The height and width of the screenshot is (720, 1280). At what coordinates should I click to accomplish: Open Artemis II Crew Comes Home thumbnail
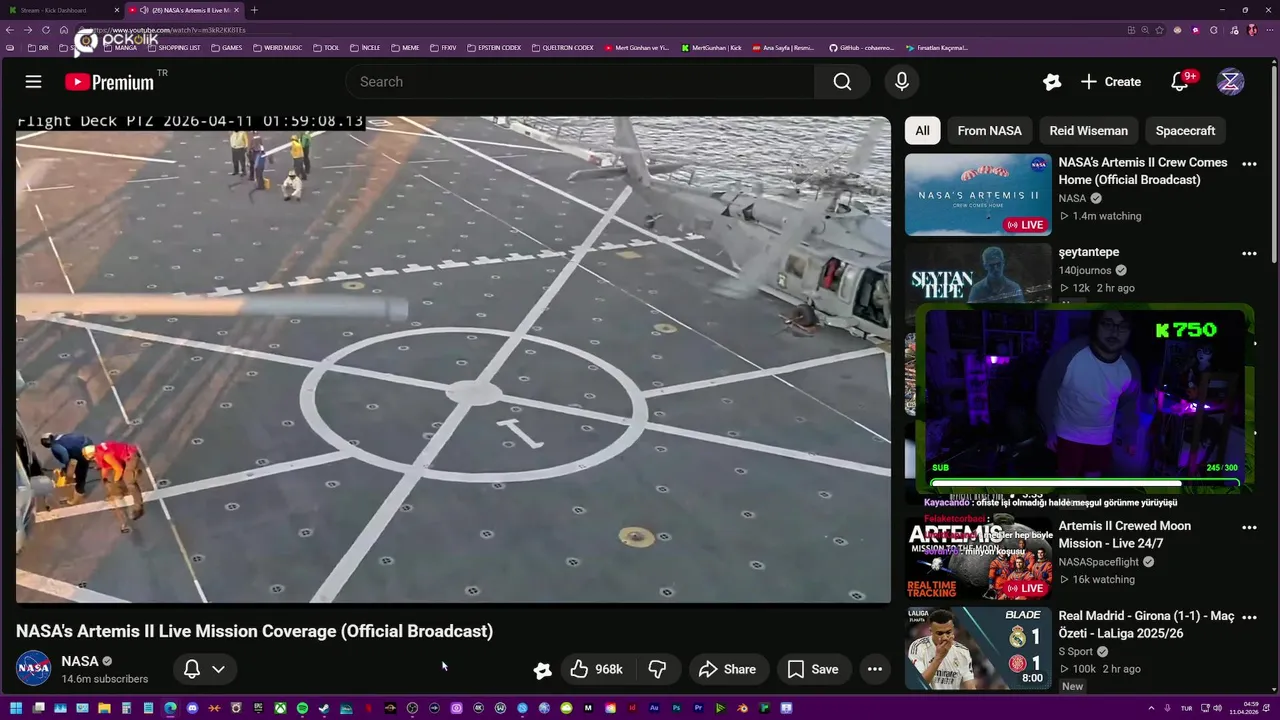point(978,195)
